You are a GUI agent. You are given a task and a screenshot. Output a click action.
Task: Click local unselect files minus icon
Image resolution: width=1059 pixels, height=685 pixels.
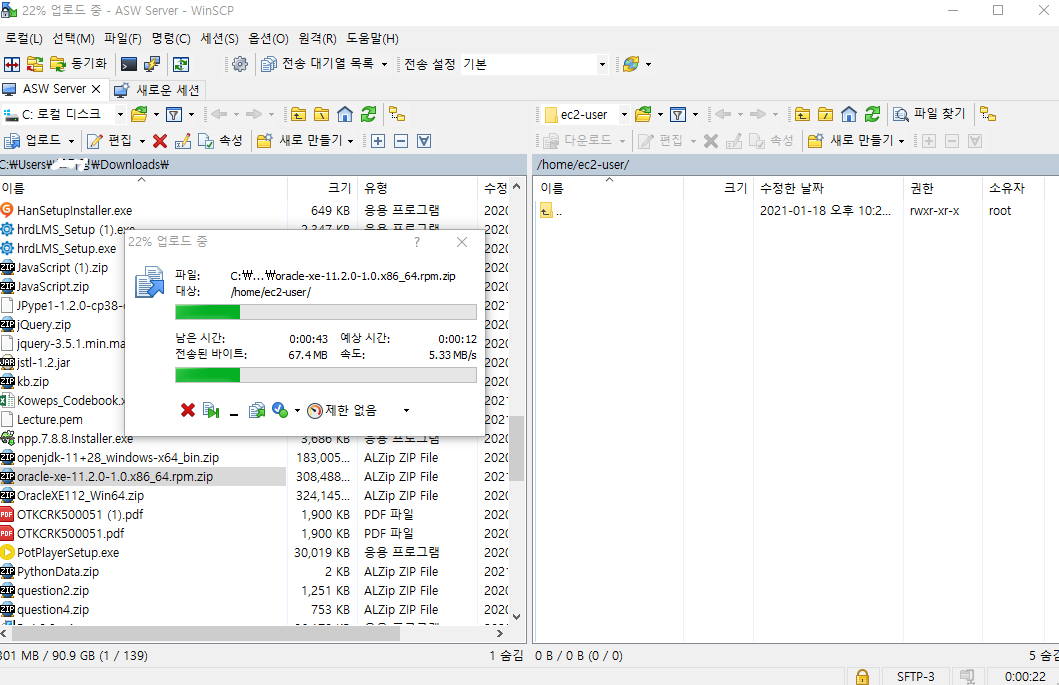click(x=401, y=141)
